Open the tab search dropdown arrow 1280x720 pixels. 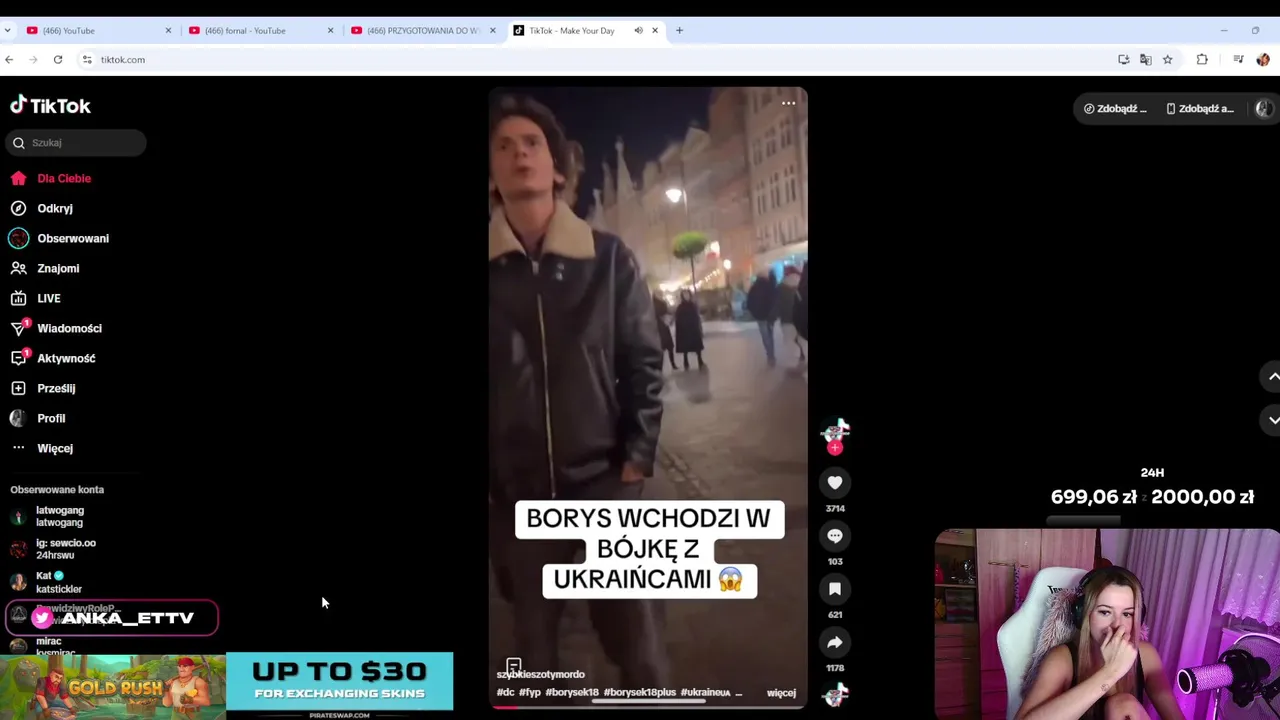[8, 30]
